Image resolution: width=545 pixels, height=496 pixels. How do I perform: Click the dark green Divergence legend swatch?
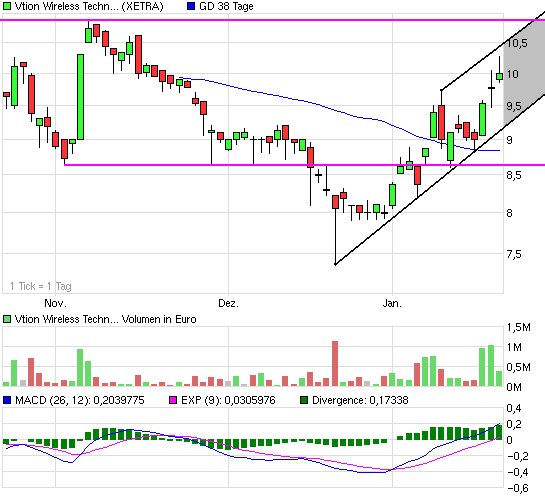[x=304, y=400]
